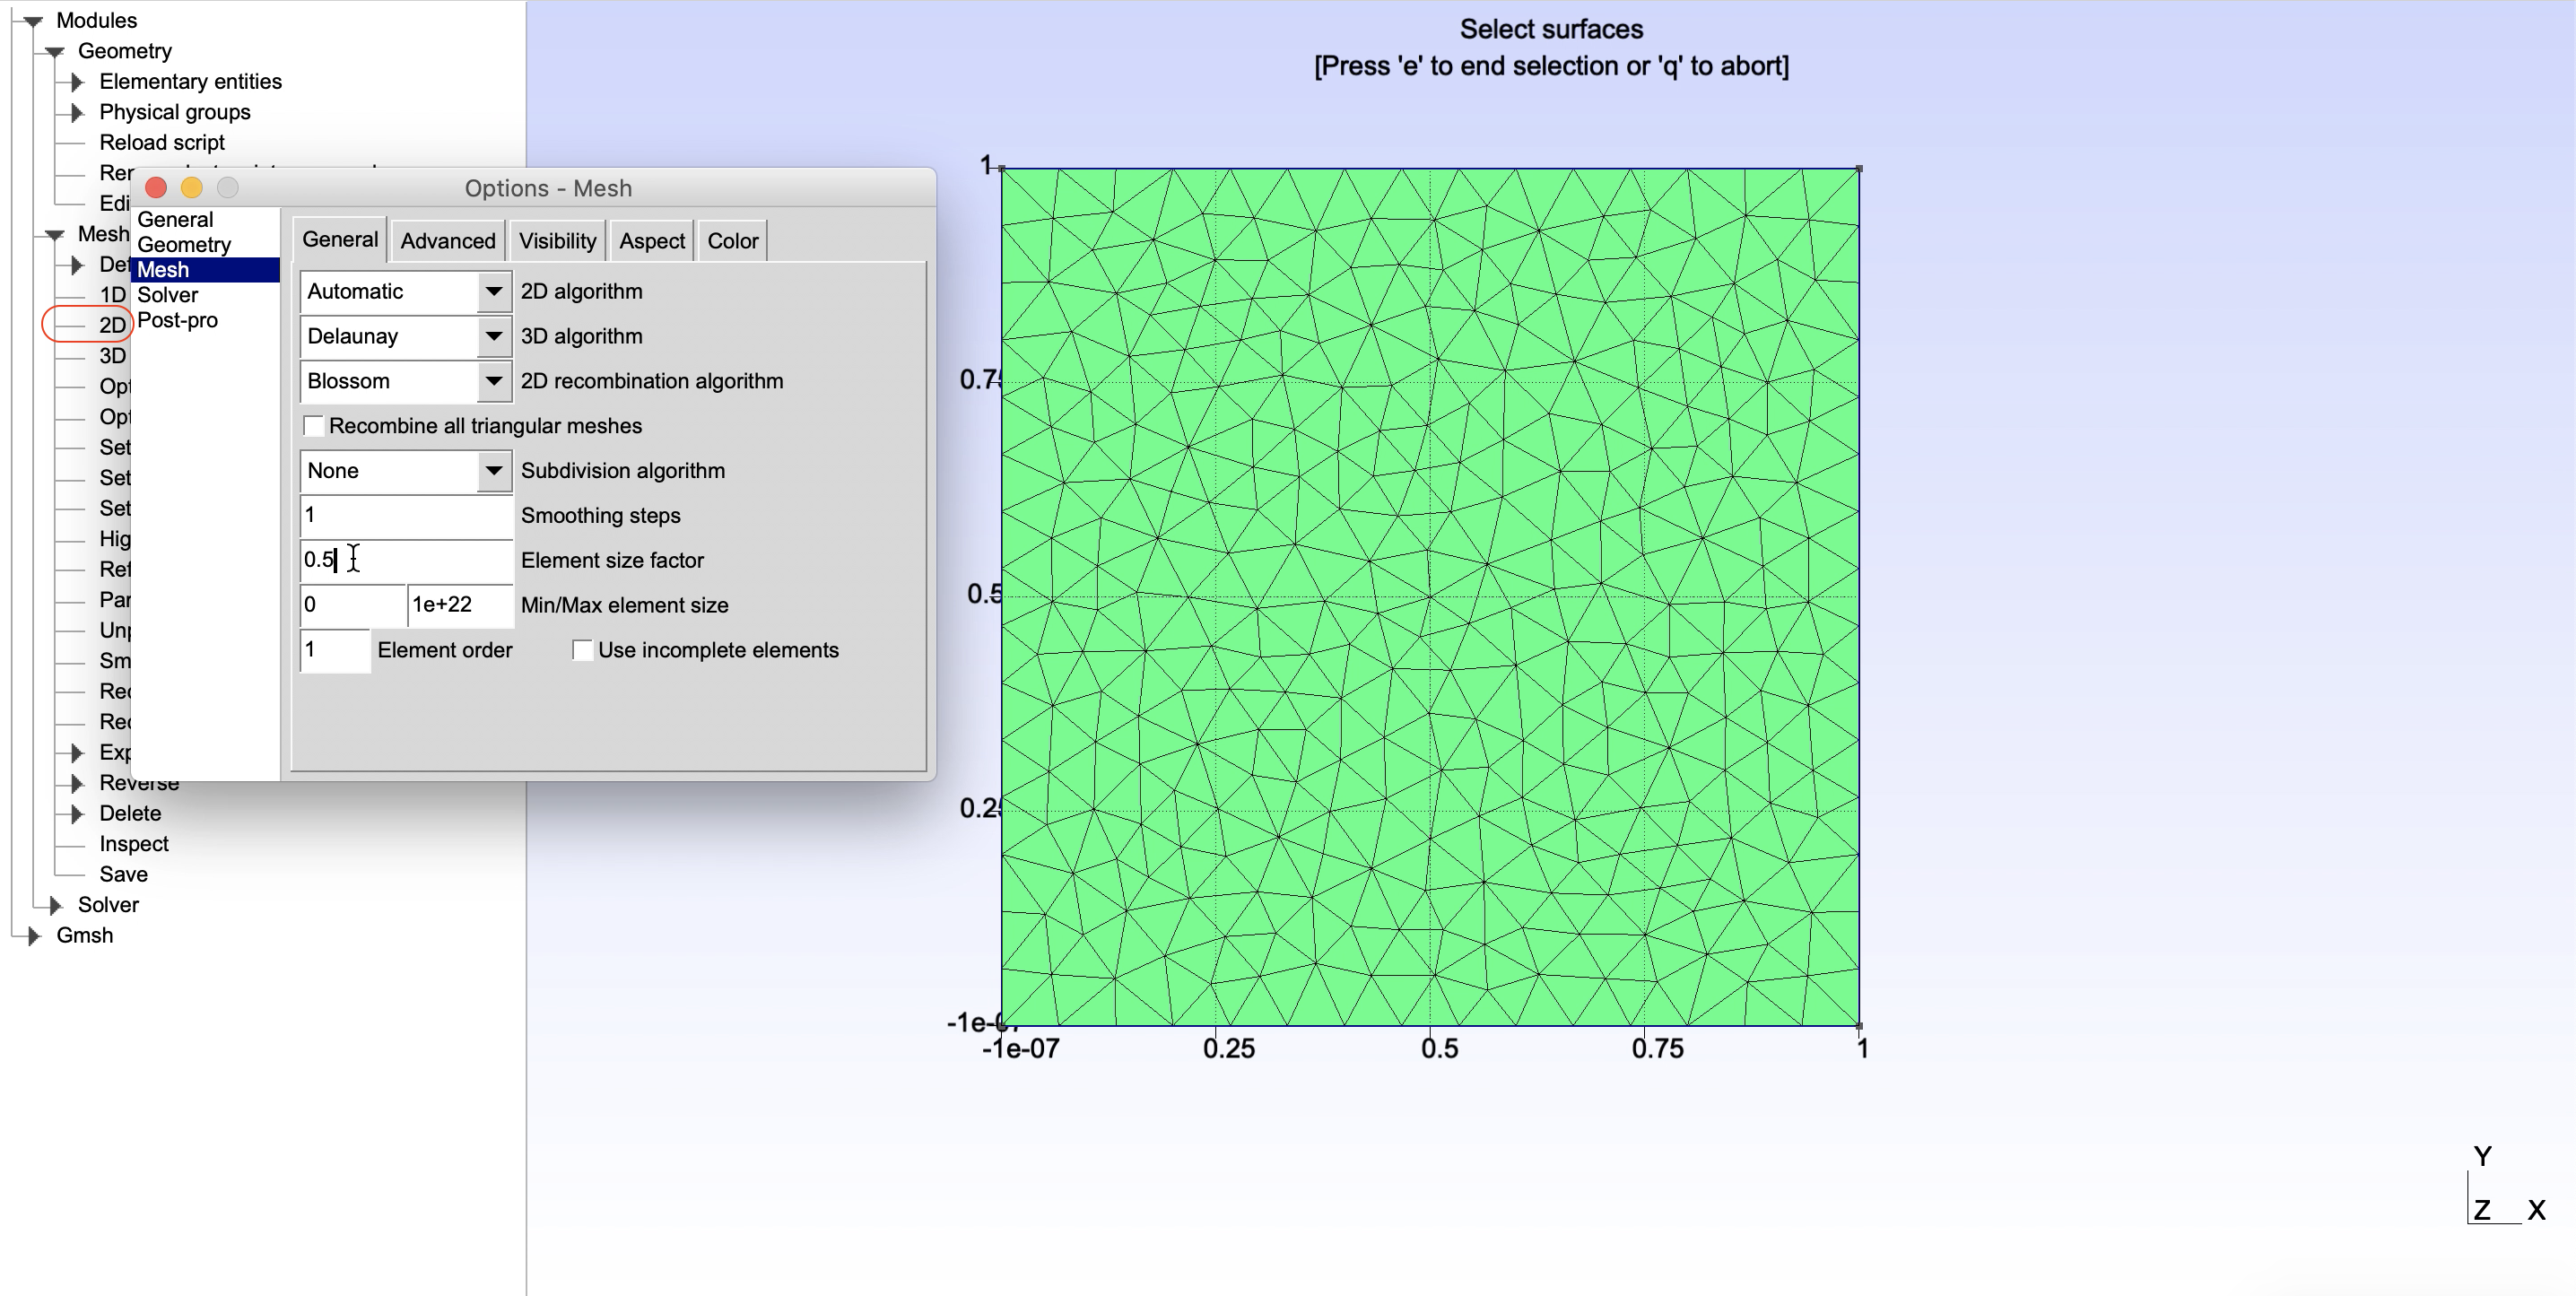
Task: Collapse the Geometry module arrow
Action: 55,52
